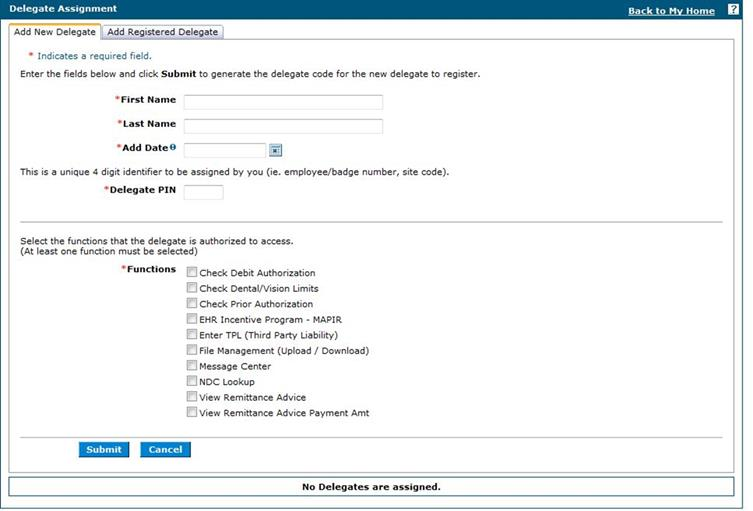Click the Add Date info icon
Image resolution: width=753 pixels, height=511 pixels.
point(173,147)
